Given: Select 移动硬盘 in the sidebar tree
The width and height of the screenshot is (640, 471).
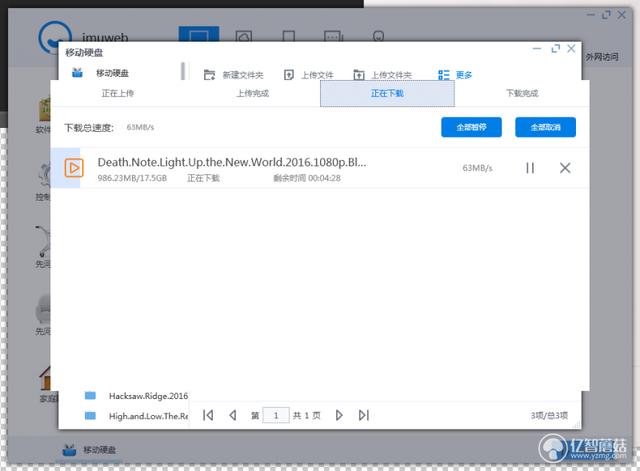Looking at the screenshot, I should [x=100, y=73].
